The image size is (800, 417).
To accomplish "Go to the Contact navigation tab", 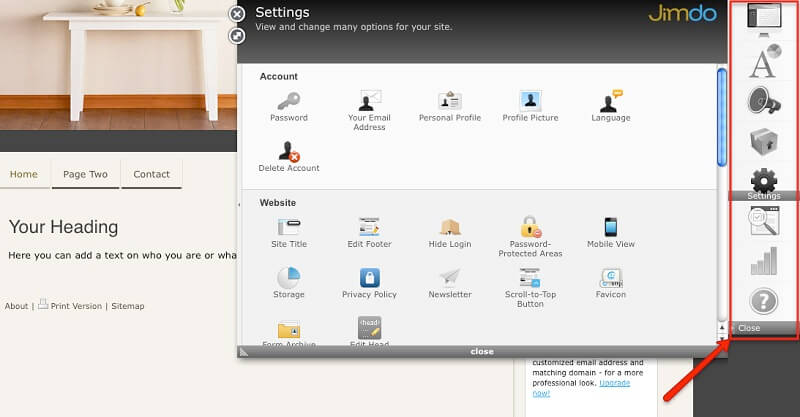I will 152,174.
